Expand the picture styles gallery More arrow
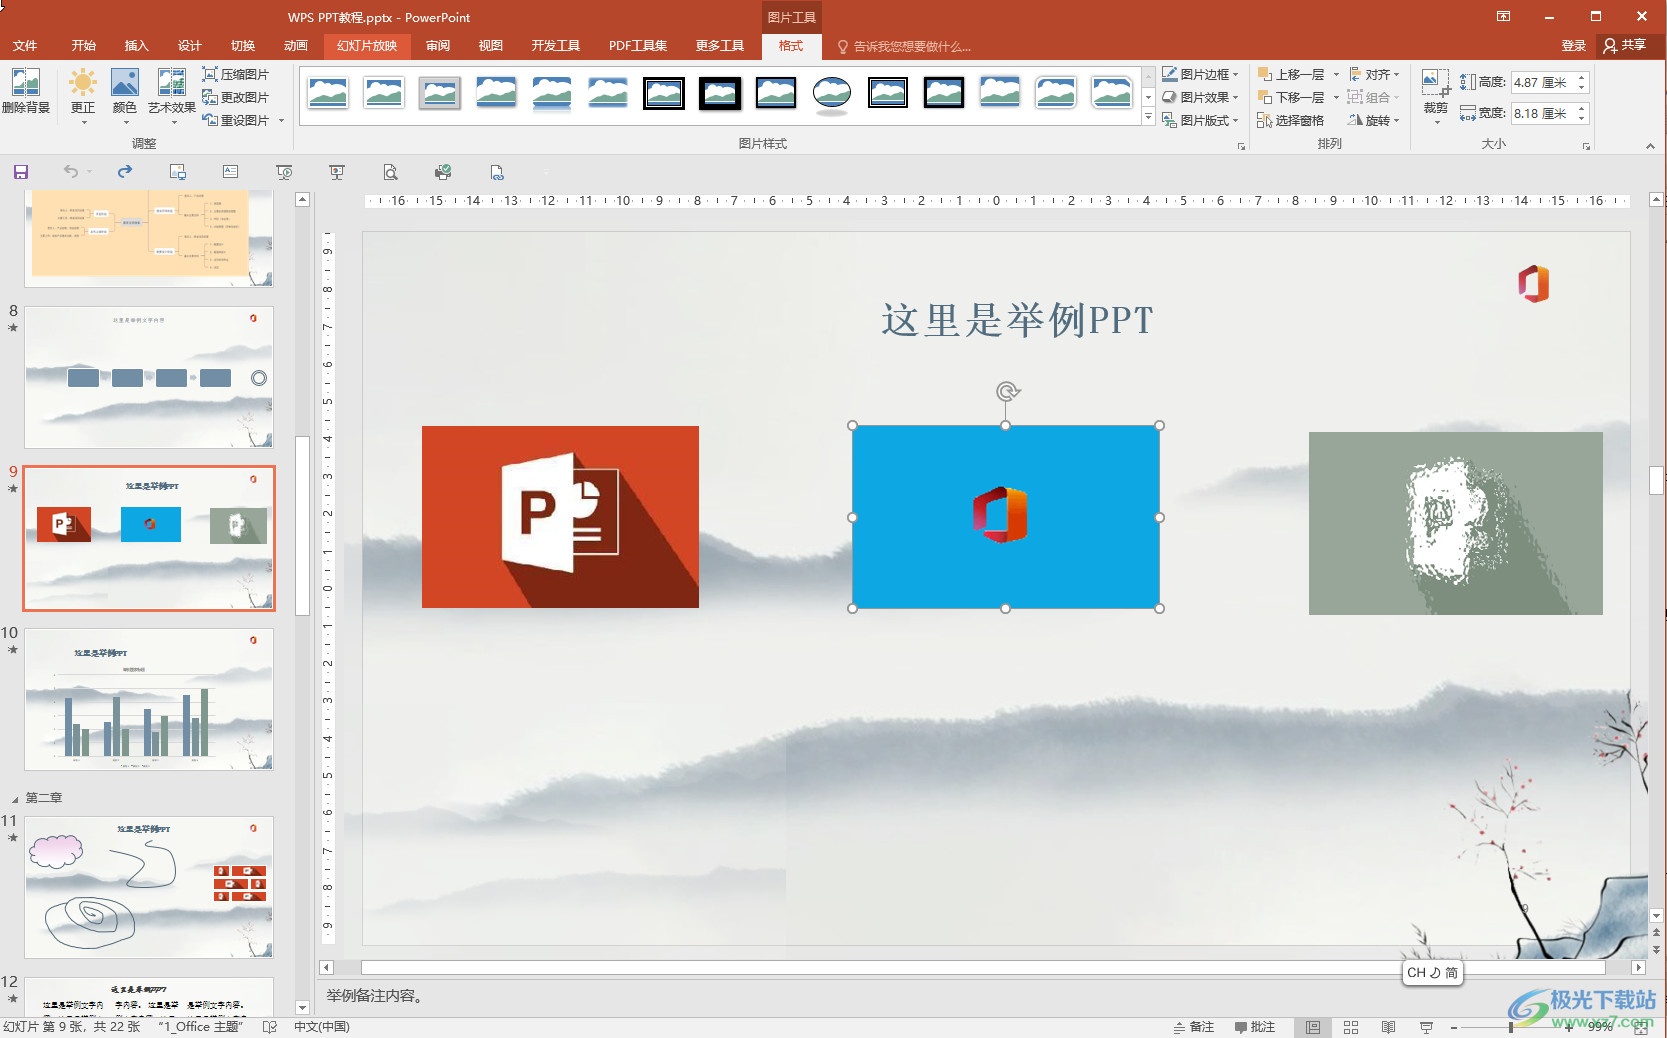This screenshot has width=1667, height=1038. (1148, 118)
